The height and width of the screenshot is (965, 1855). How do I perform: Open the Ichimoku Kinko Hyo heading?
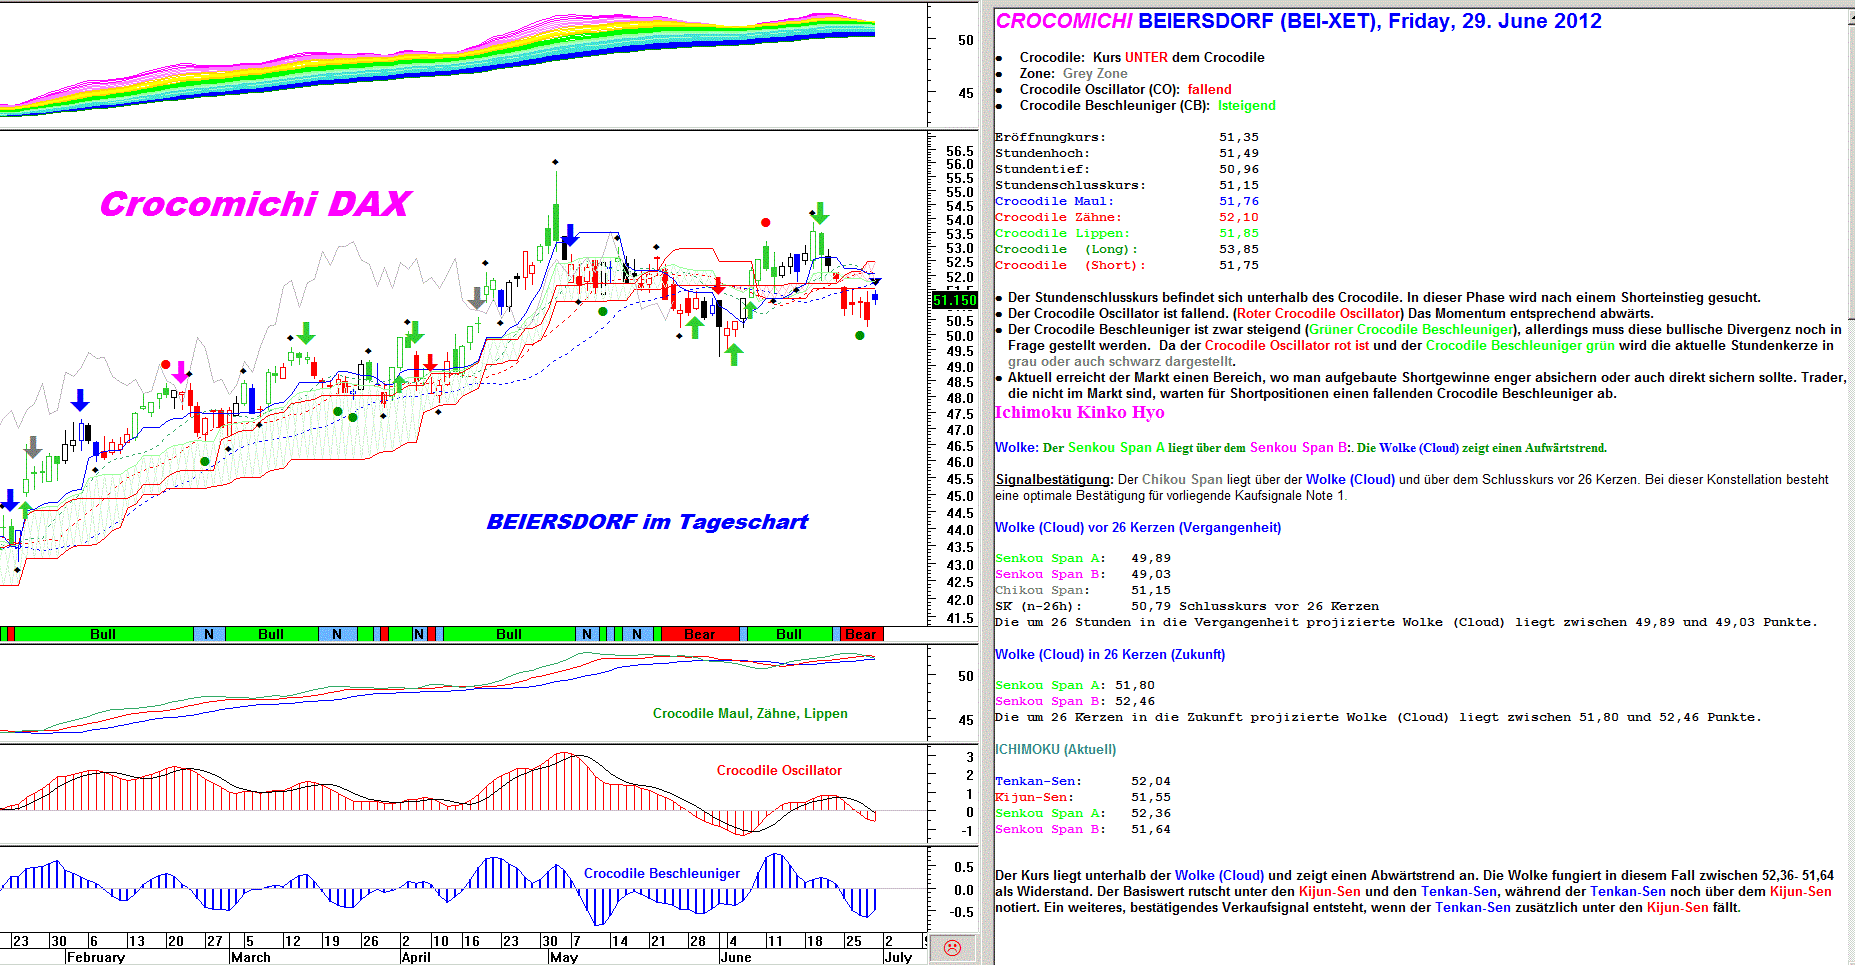[x=1079, y=412]
